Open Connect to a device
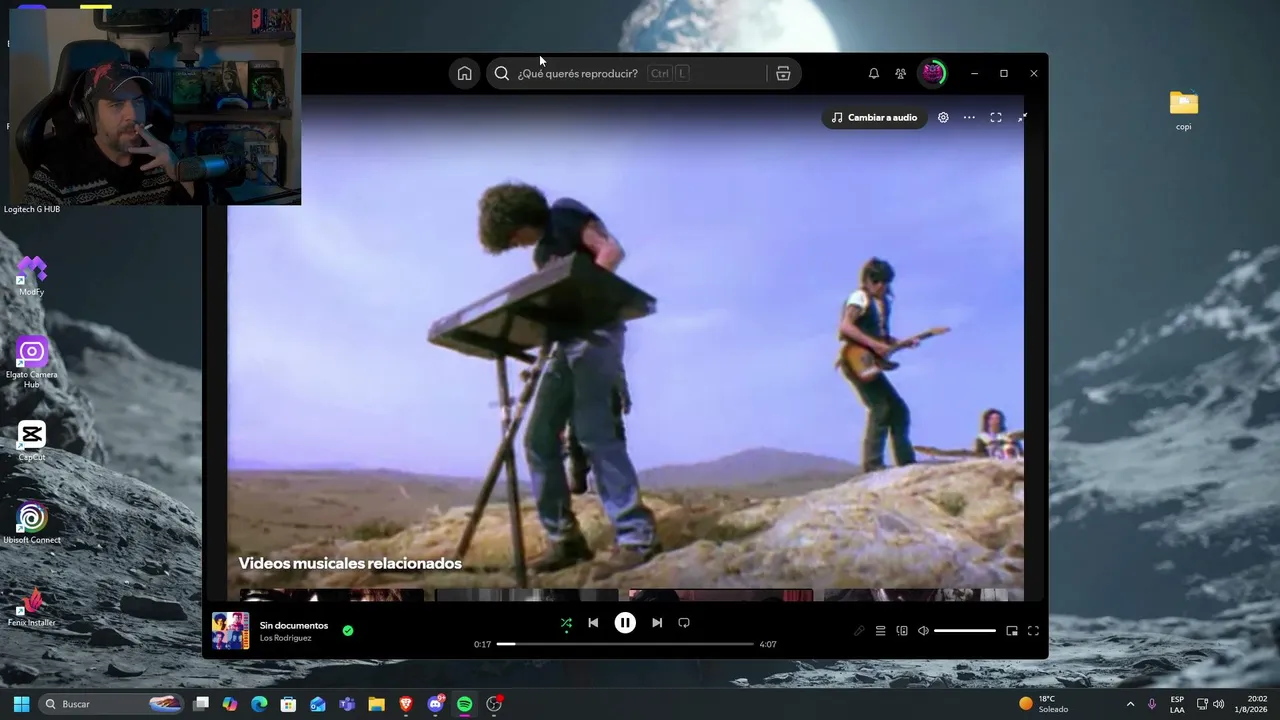The image size is (1280, 720). 902,631
